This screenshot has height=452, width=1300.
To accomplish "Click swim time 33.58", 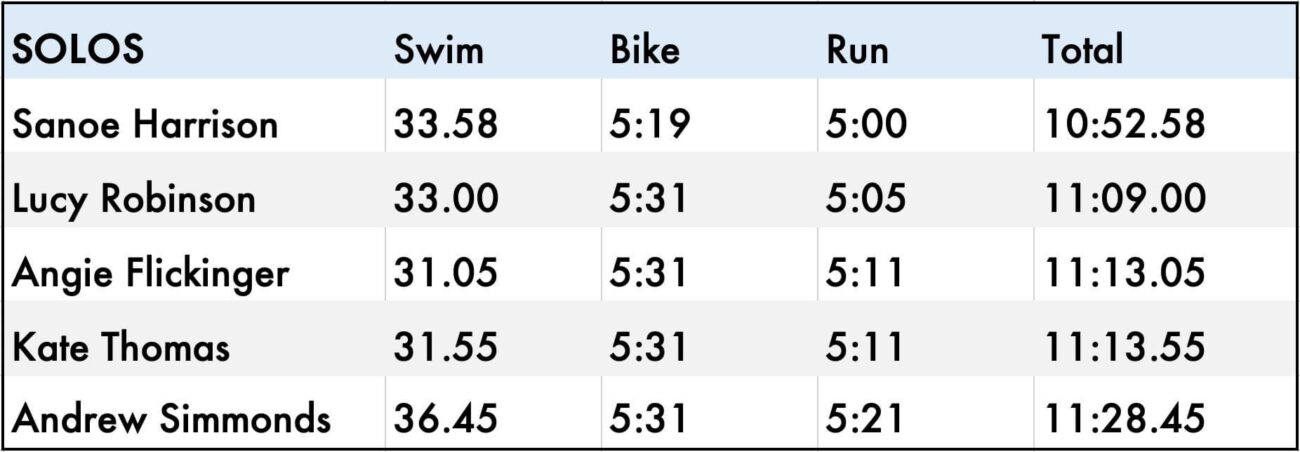I will pos(445,125).
